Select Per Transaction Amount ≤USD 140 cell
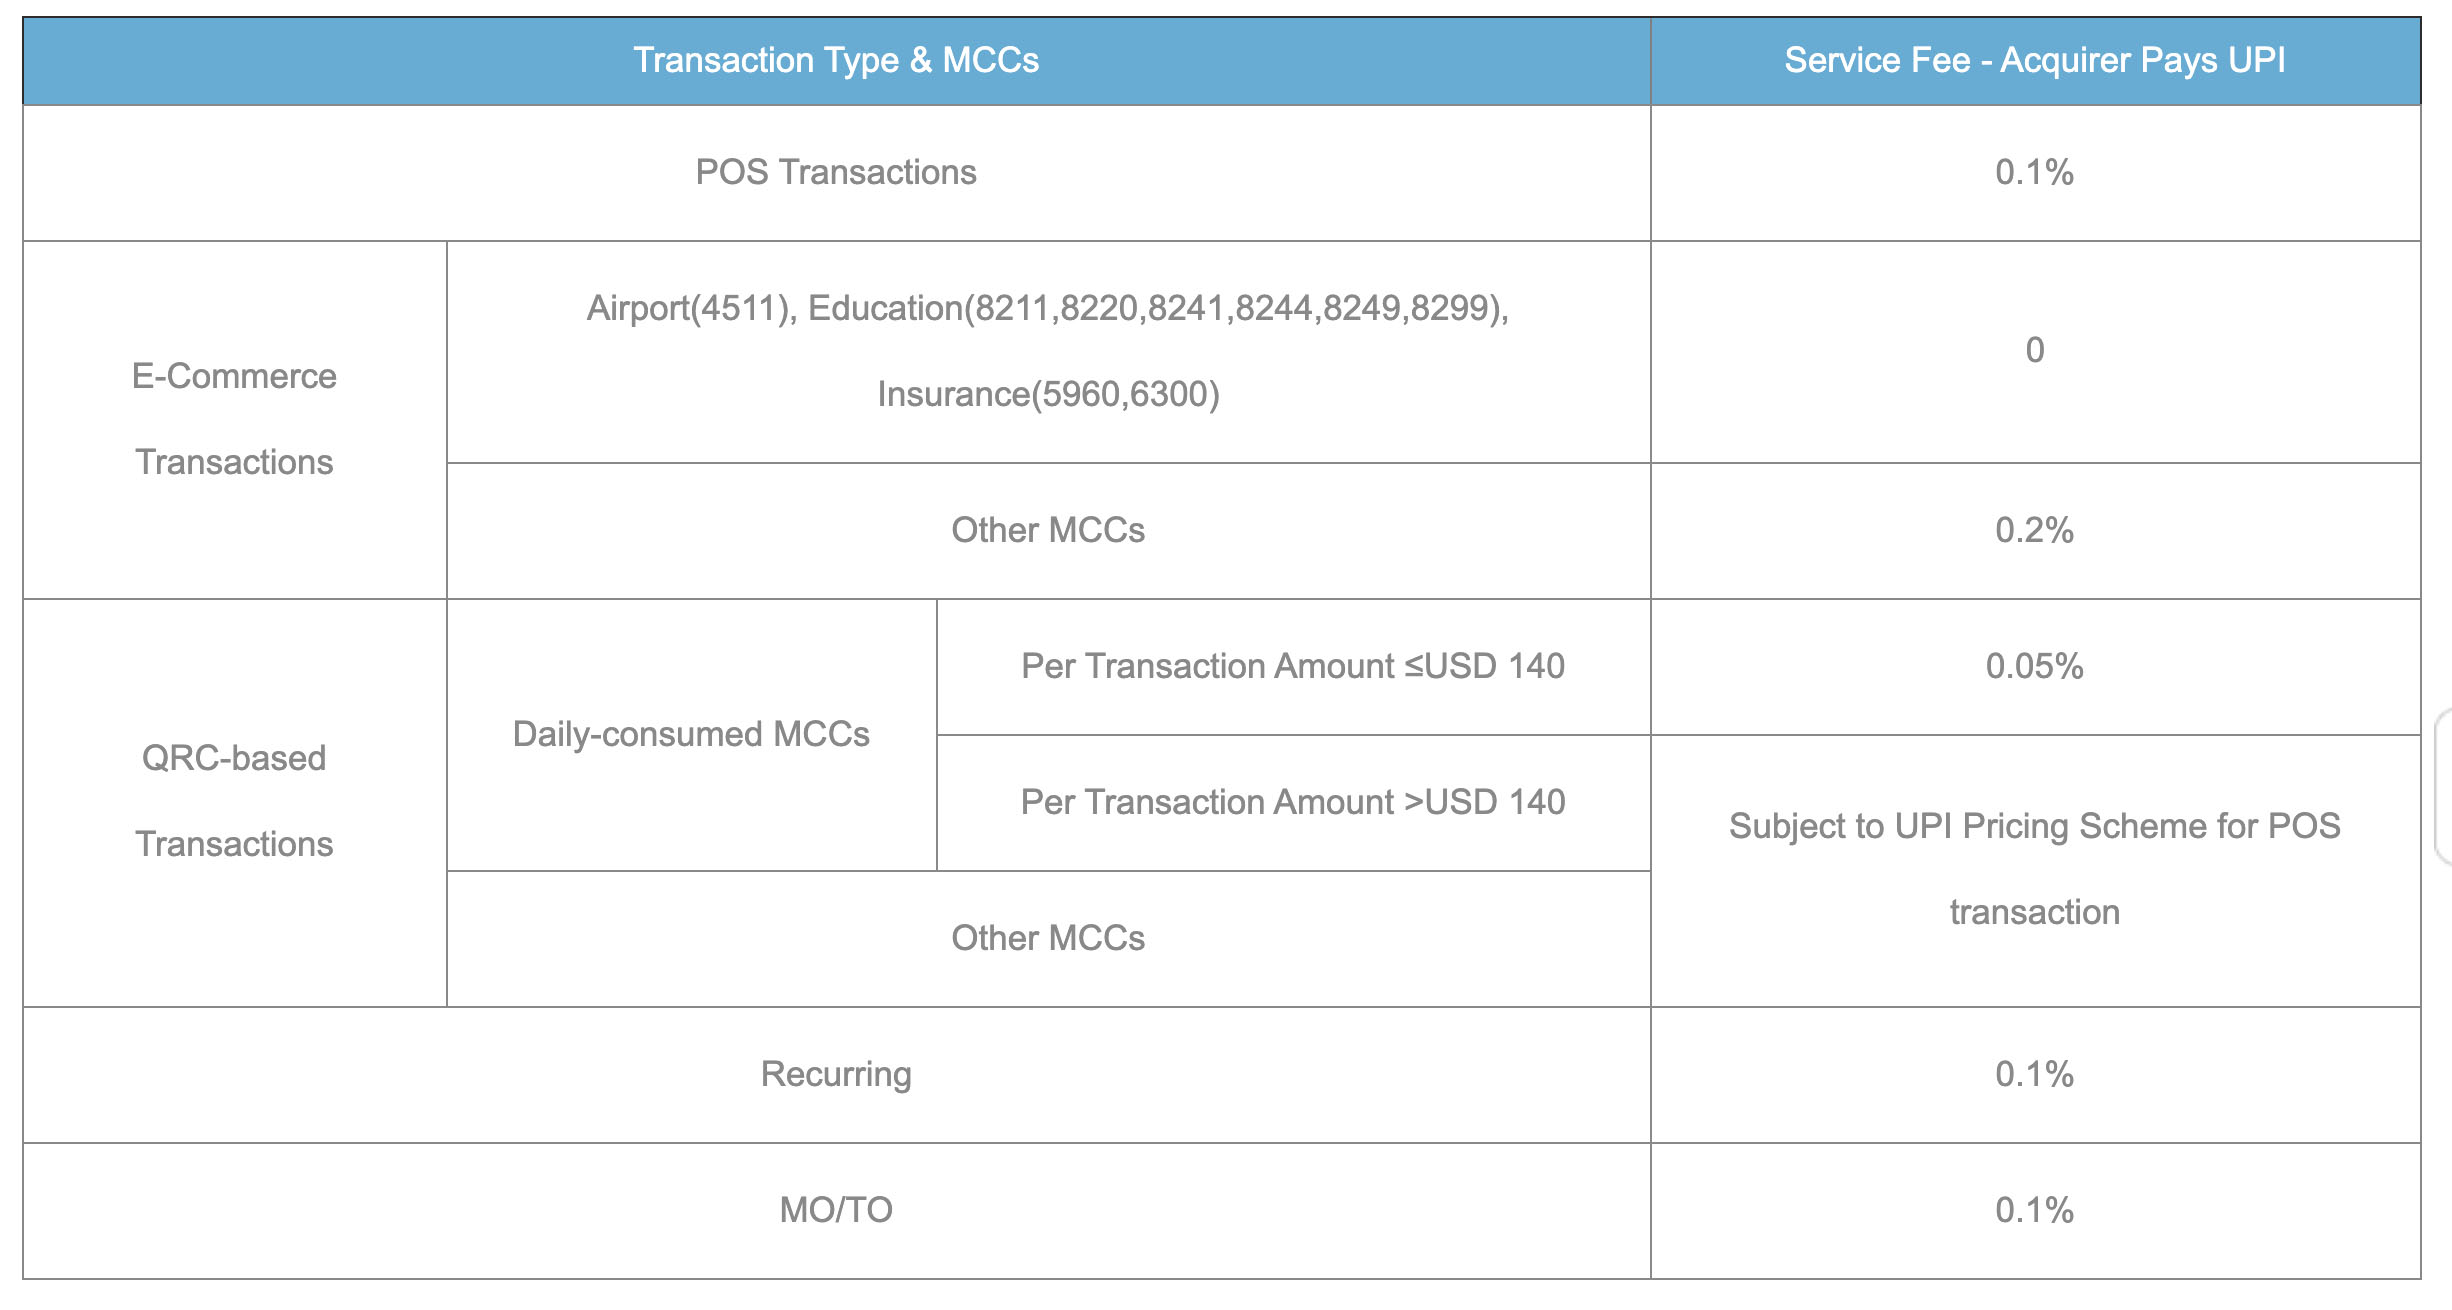Viewport: 2452px width, 1310px height. 1293,666
